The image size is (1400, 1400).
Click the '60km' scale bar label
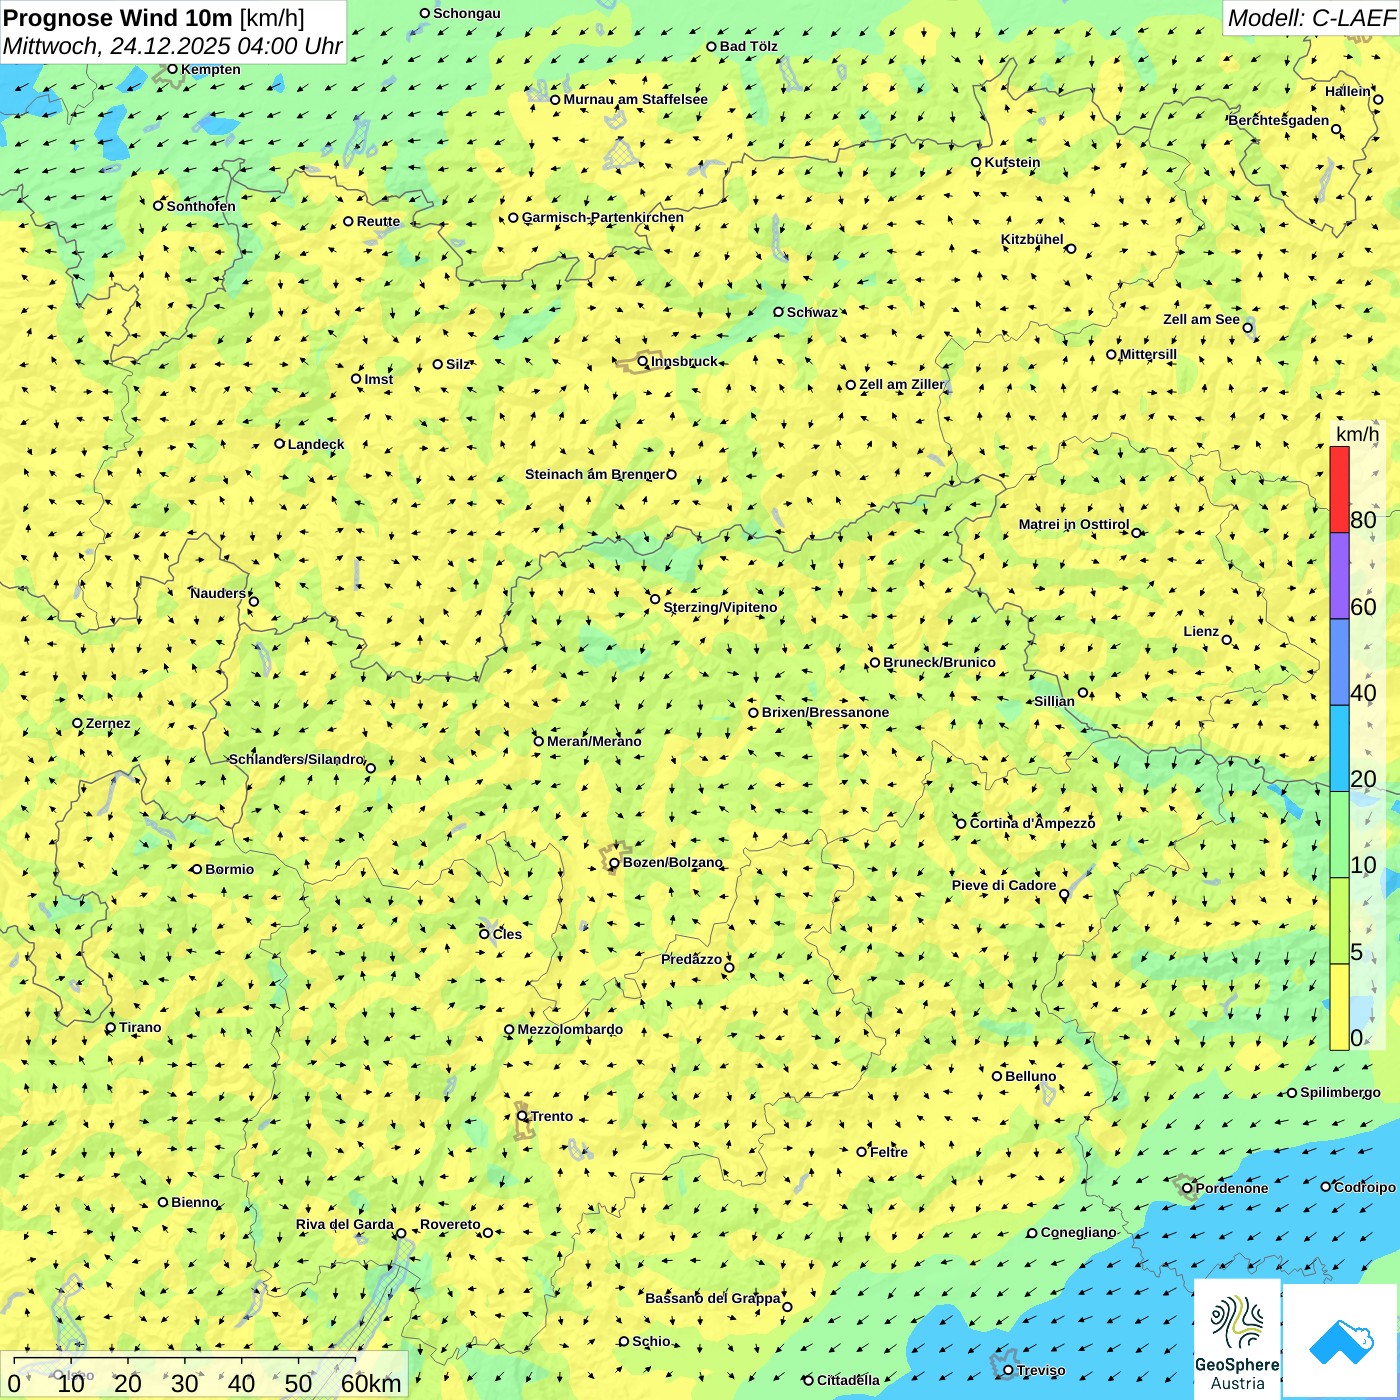371,1383
